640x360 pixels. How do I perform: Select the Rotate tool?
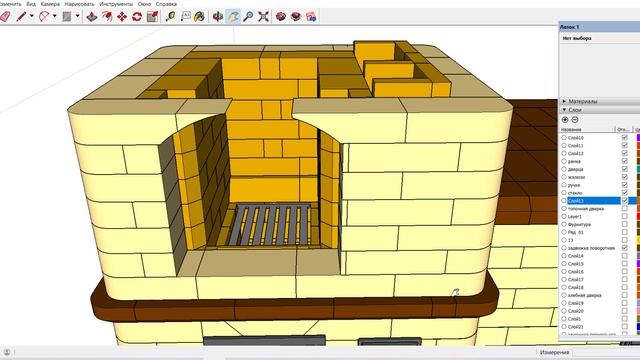[137, 17]
